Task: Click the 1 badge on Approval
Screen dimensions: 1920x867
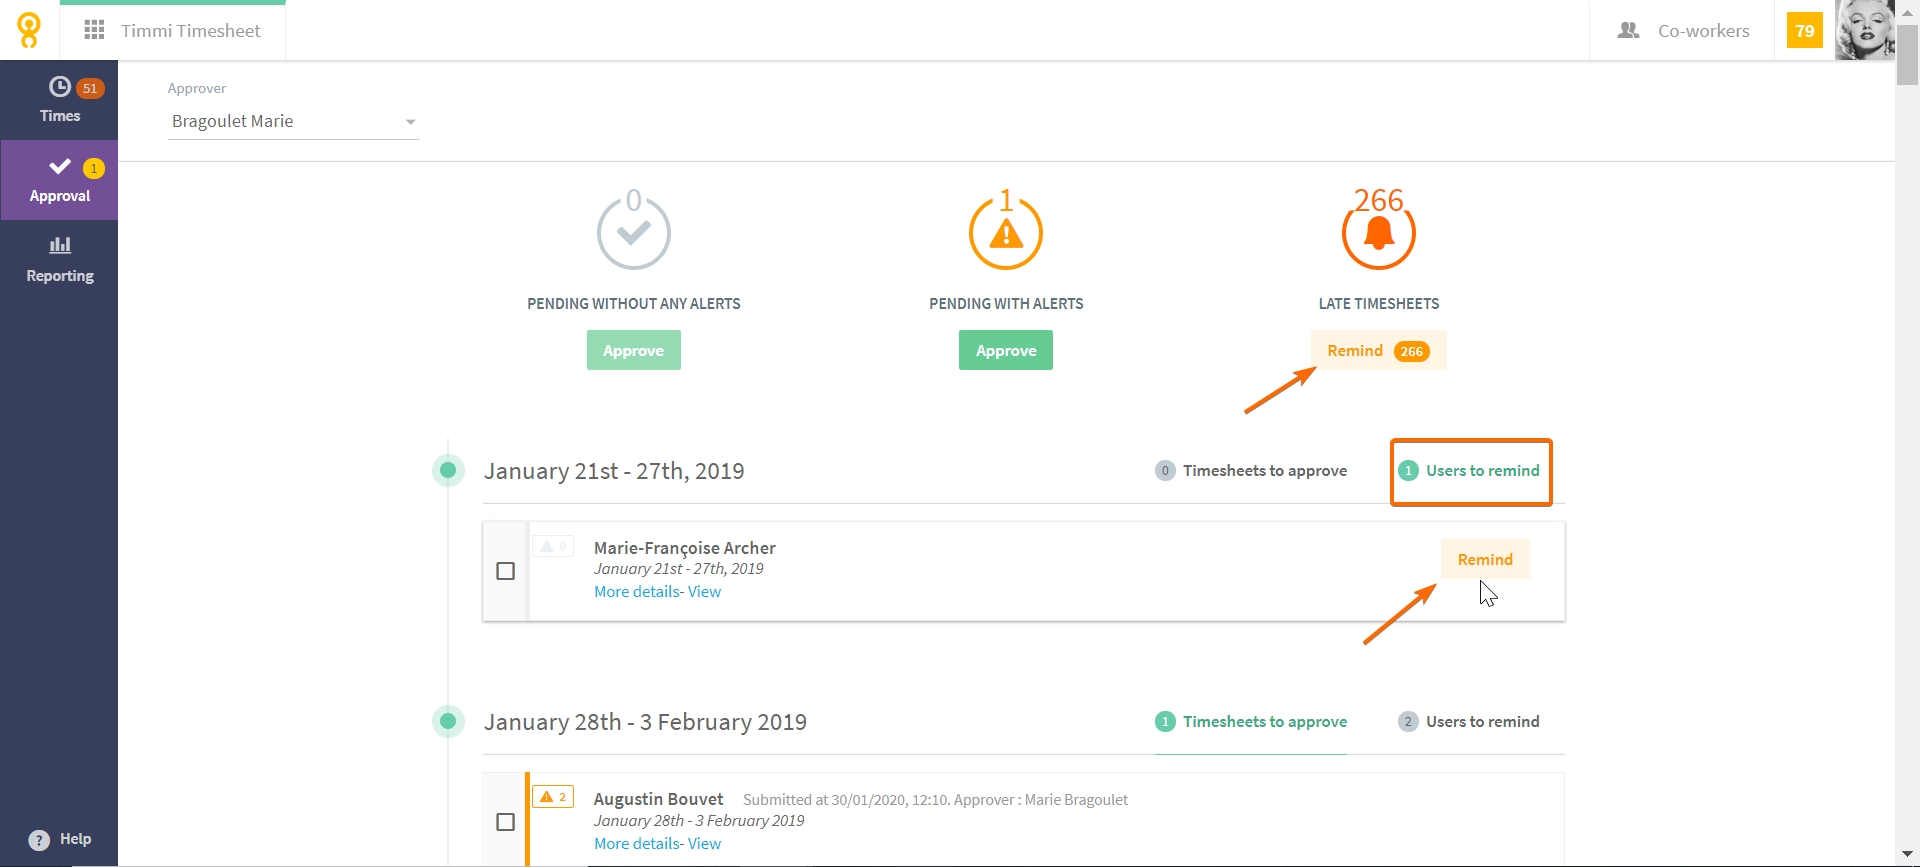Action: click(x=94, y=168)
